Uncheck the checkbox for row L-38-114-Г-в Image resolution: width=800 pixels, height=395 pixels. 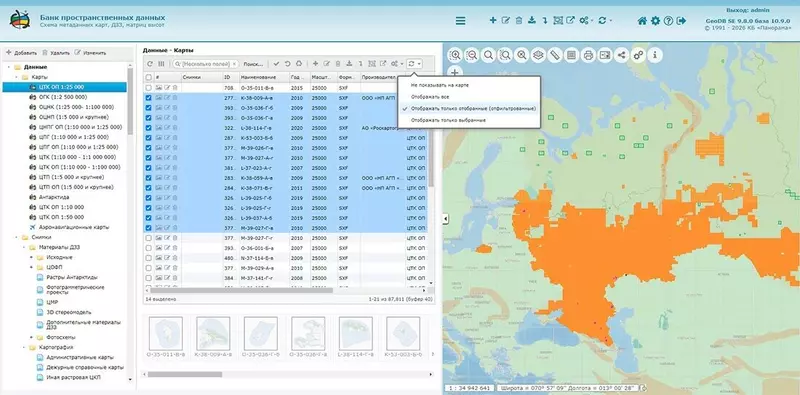pyautogui.click(x=148, y=128)
